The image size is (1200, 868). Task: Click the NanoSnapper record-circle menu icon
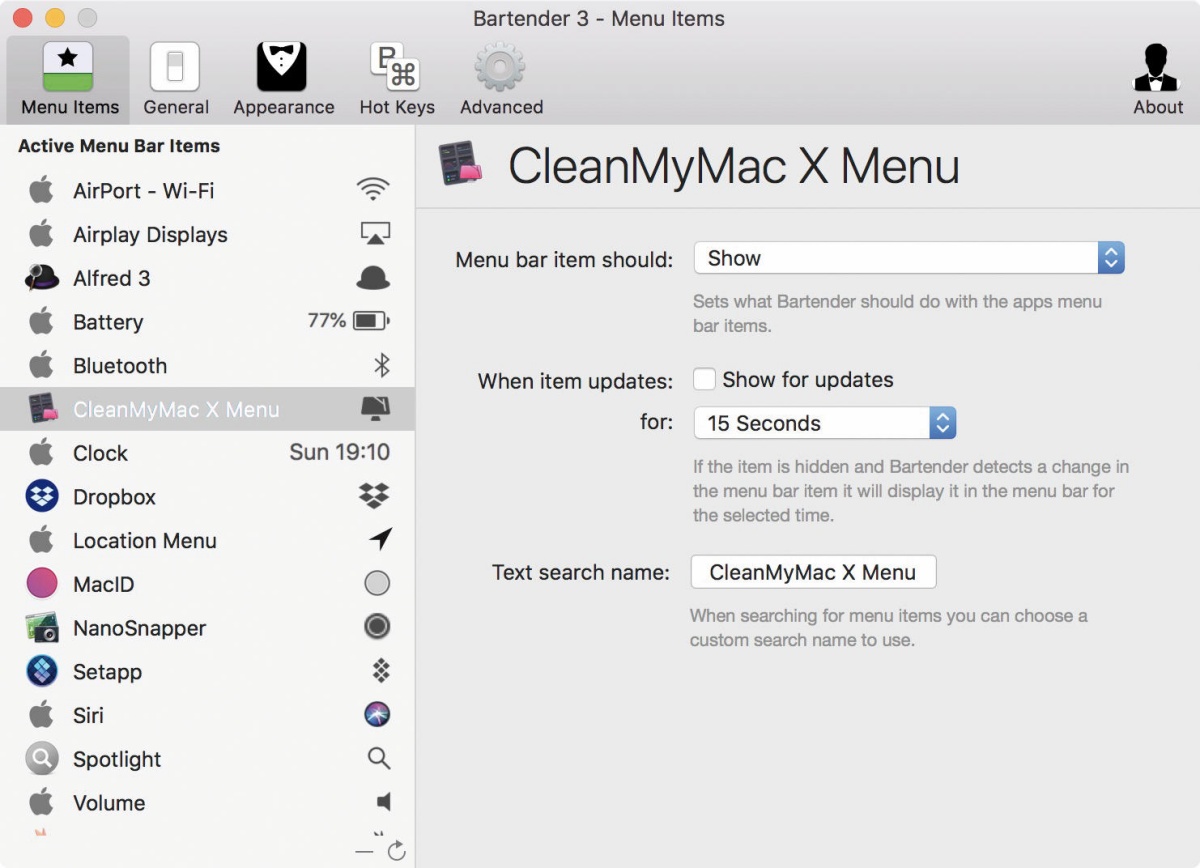pos(377,627)
